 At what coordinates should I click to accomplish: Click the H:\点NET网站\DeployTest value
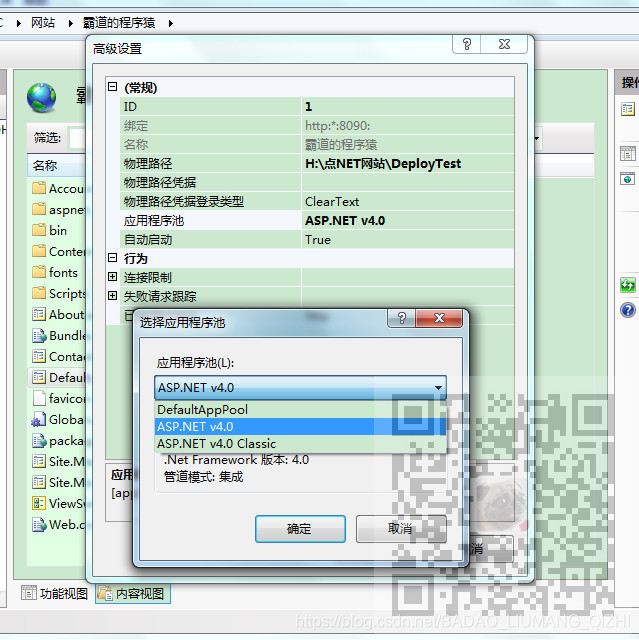[383, 164]
